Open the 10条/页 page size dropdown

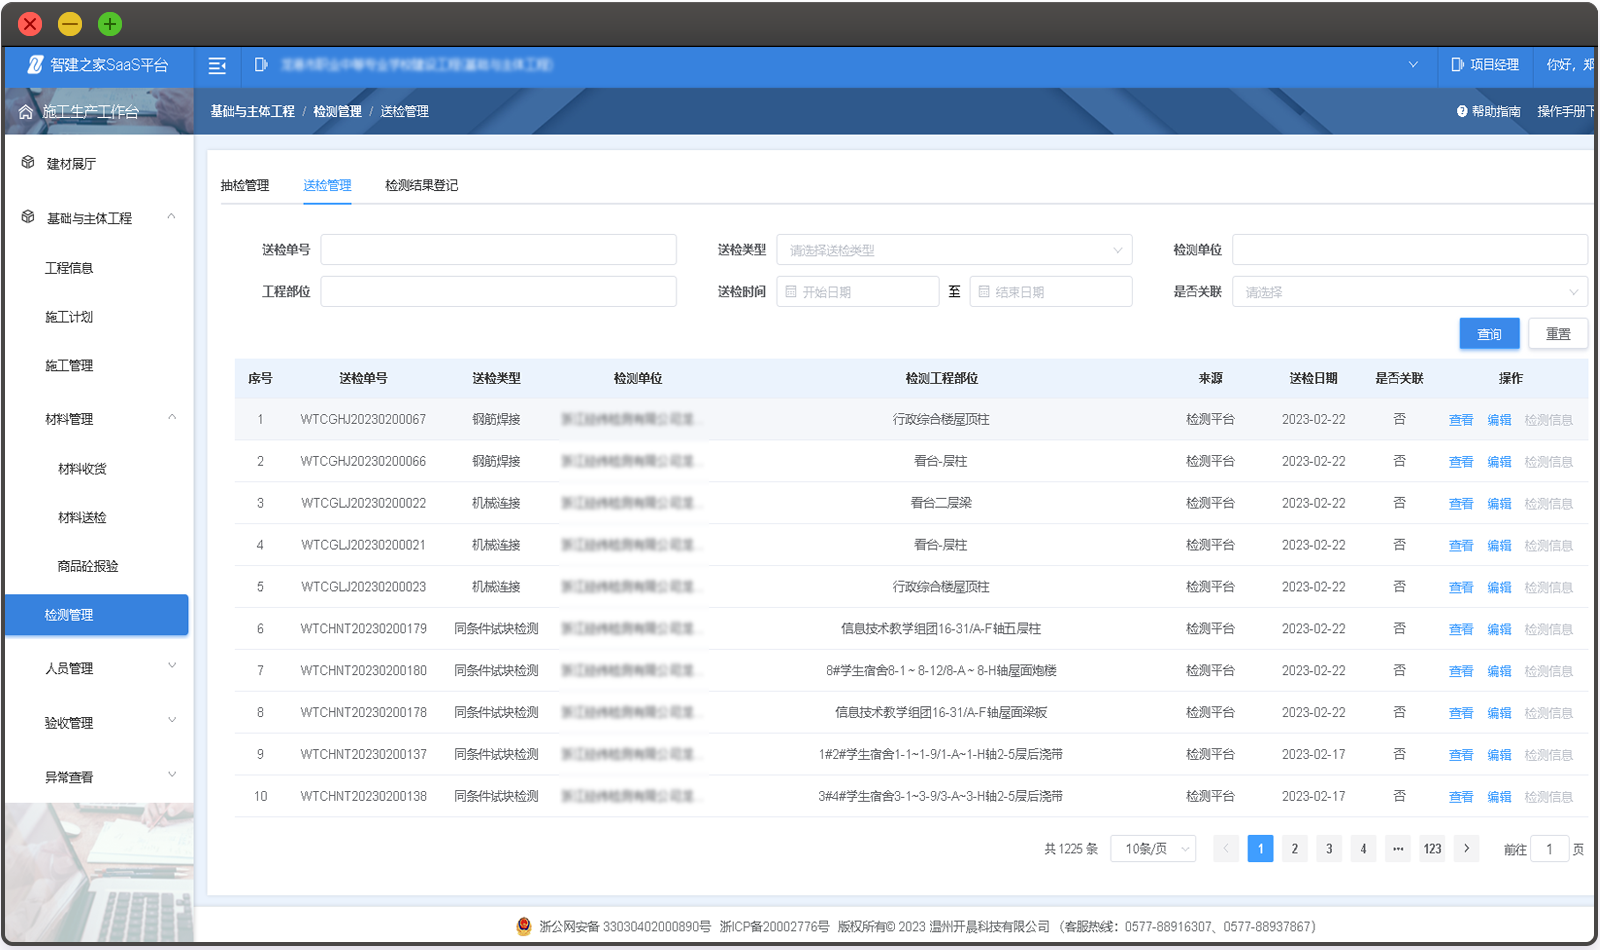pyautogui.click(x=1153, y=849)
